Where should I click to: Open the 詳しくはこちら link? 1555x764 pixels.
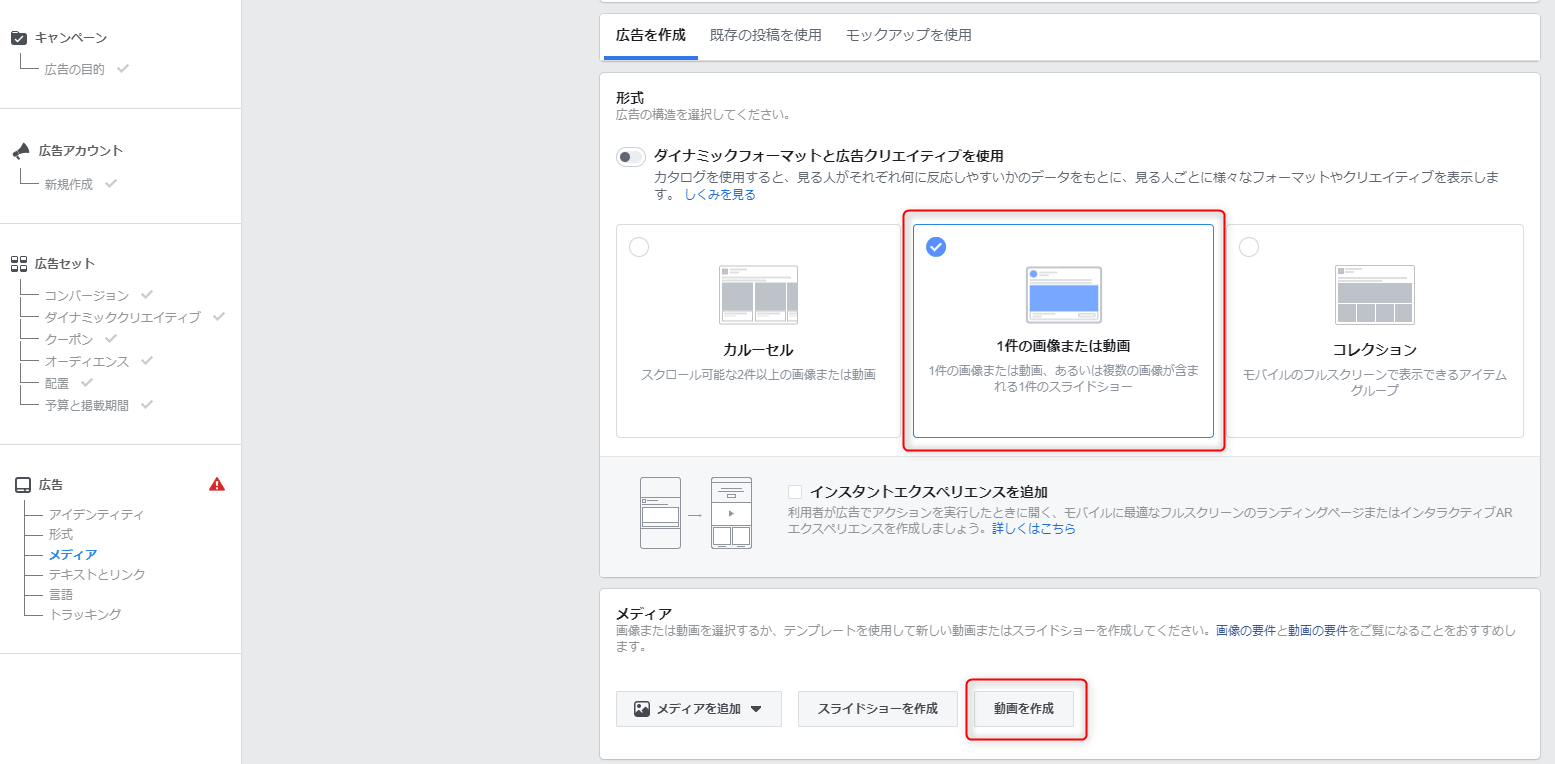coord(1034,529)
